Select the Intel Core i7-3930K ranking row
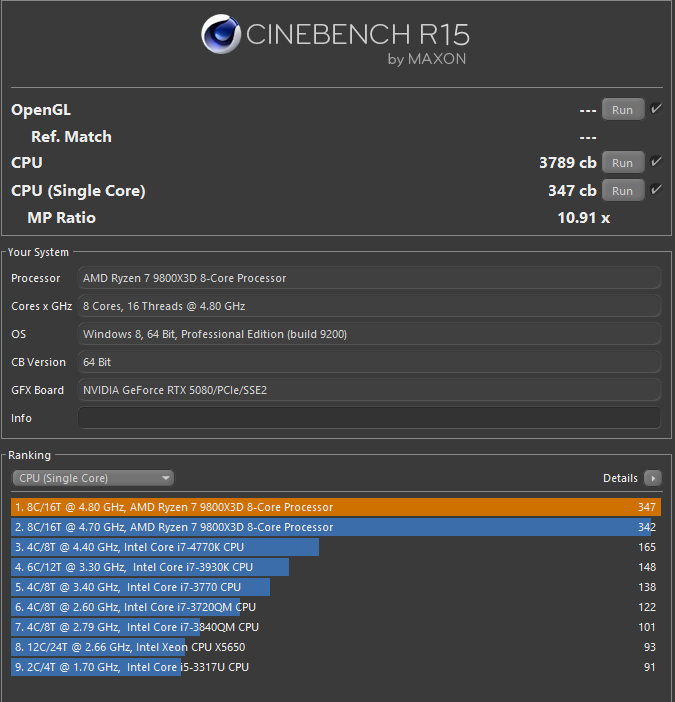675x702 pixels. [336, 567]
